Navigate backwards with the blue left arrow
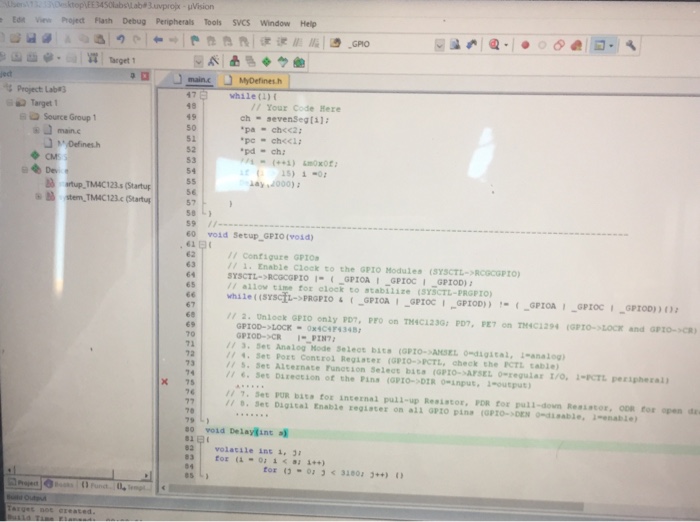 point(158,40)
